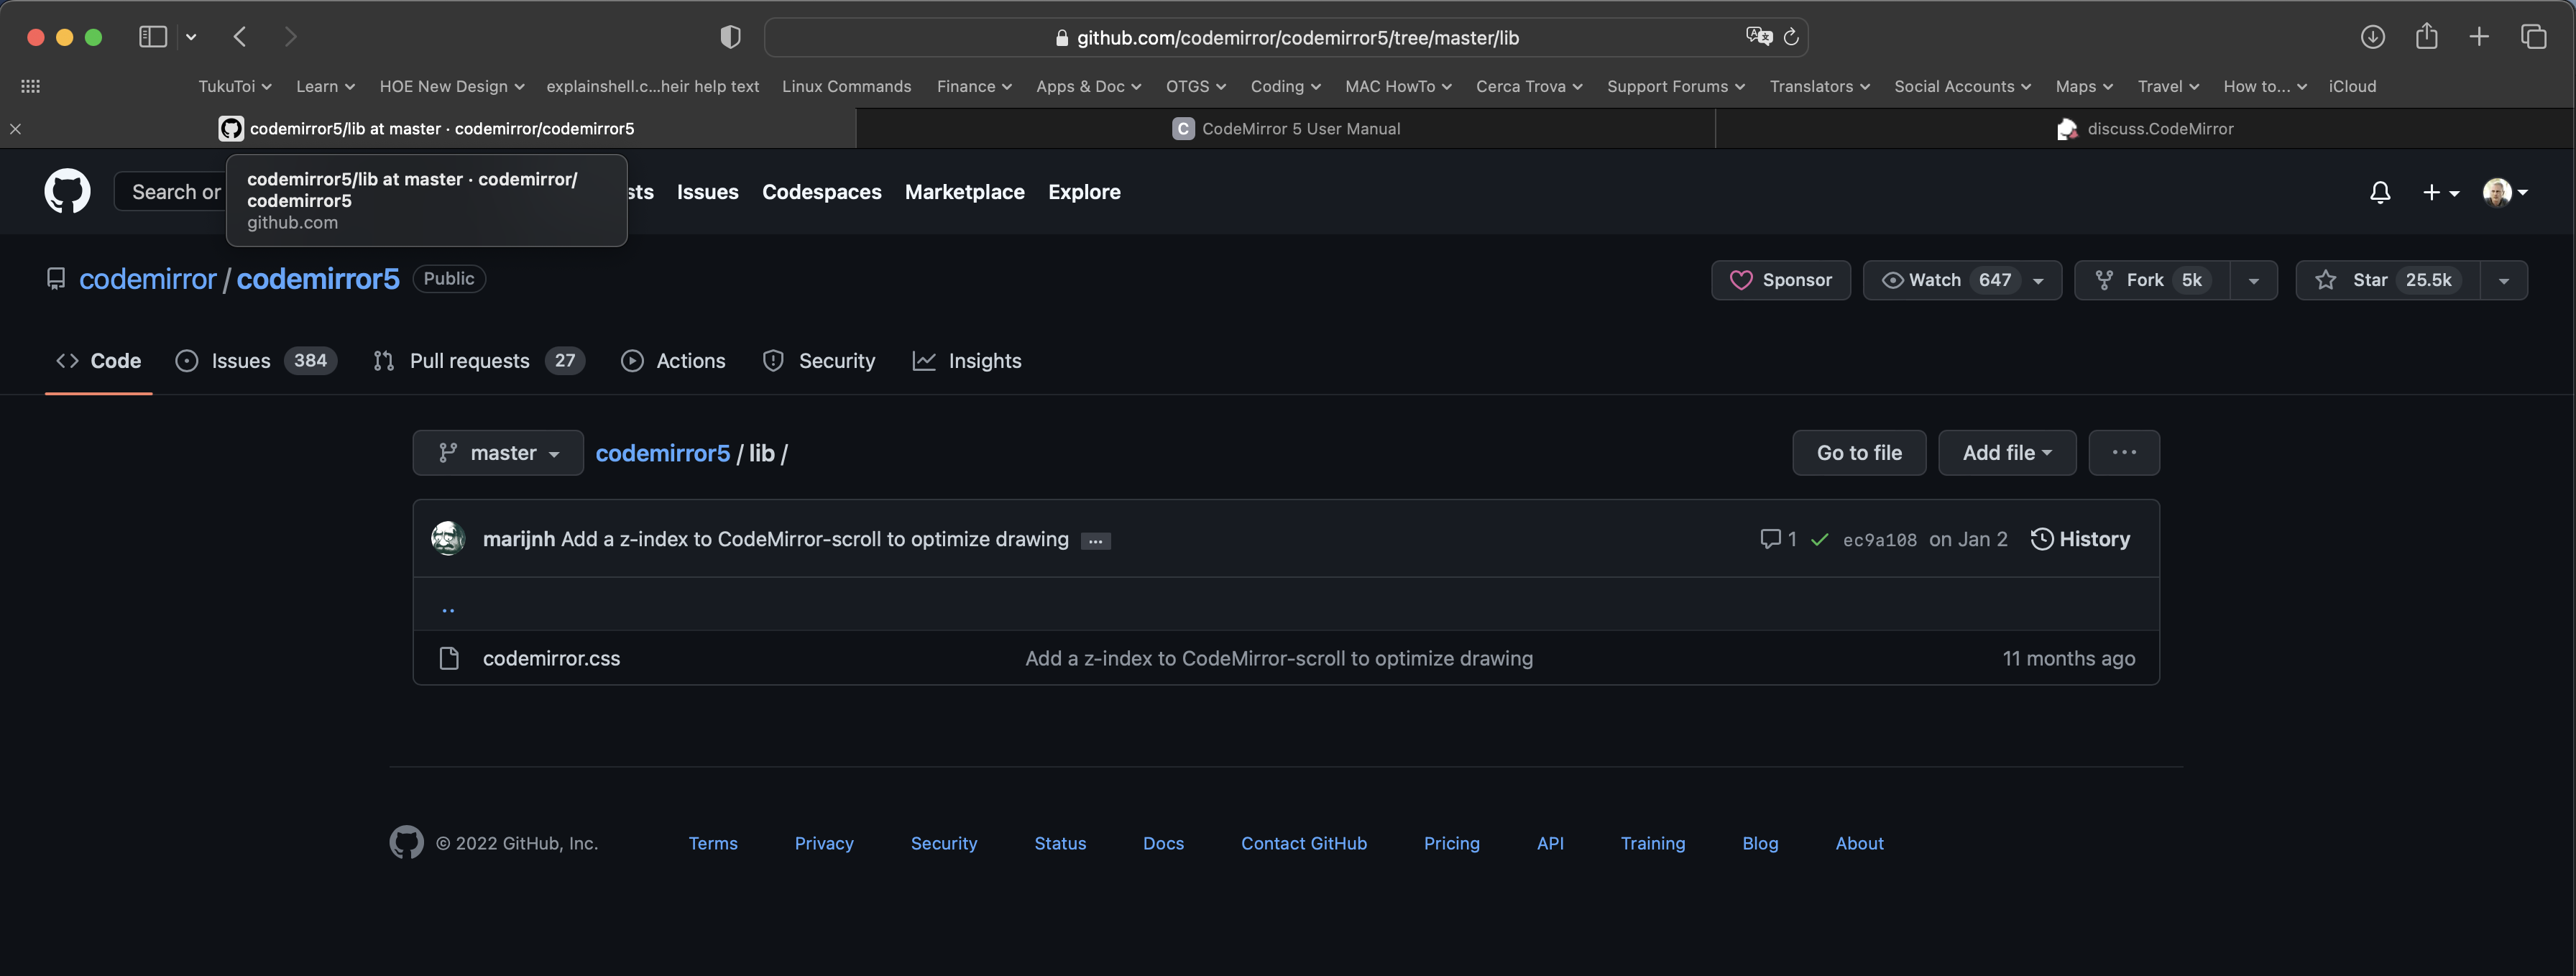Viewport: 2576px width, 976px height.
Task: Open the iCloud bookmark
Action: pos(2352,86)
